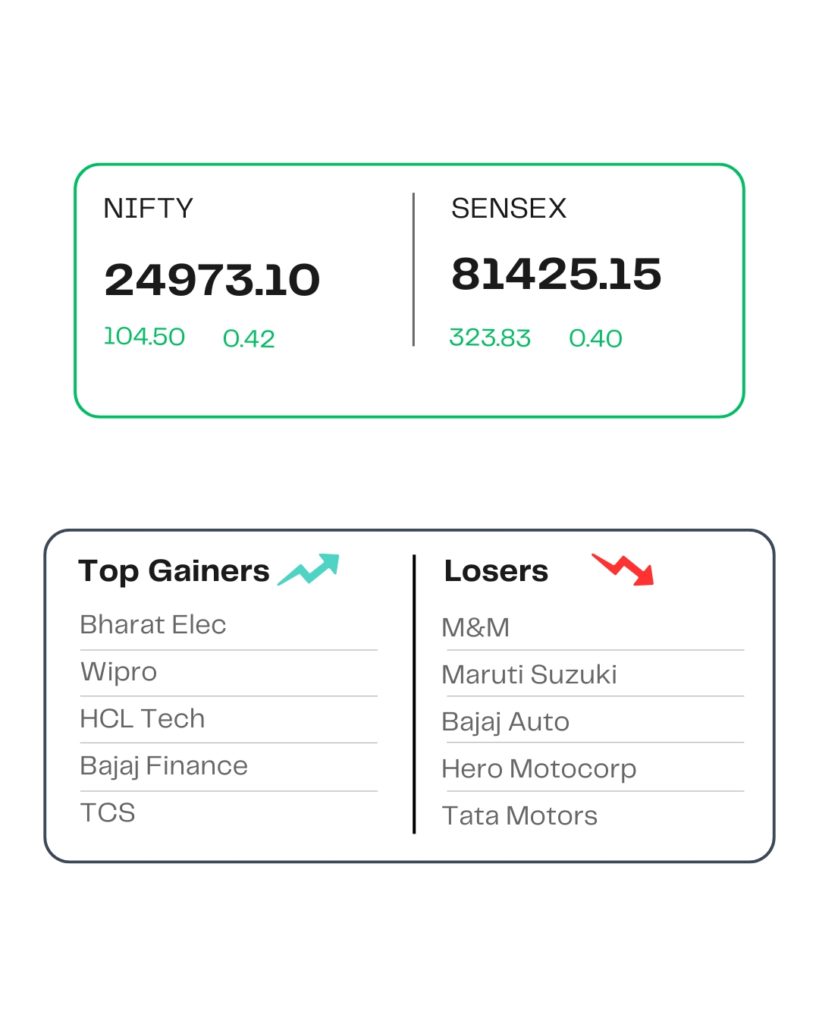Viewport: 819px width, 1024px height.
Task: Select Bharat Elec in gainers list
Action: (153, 624)
